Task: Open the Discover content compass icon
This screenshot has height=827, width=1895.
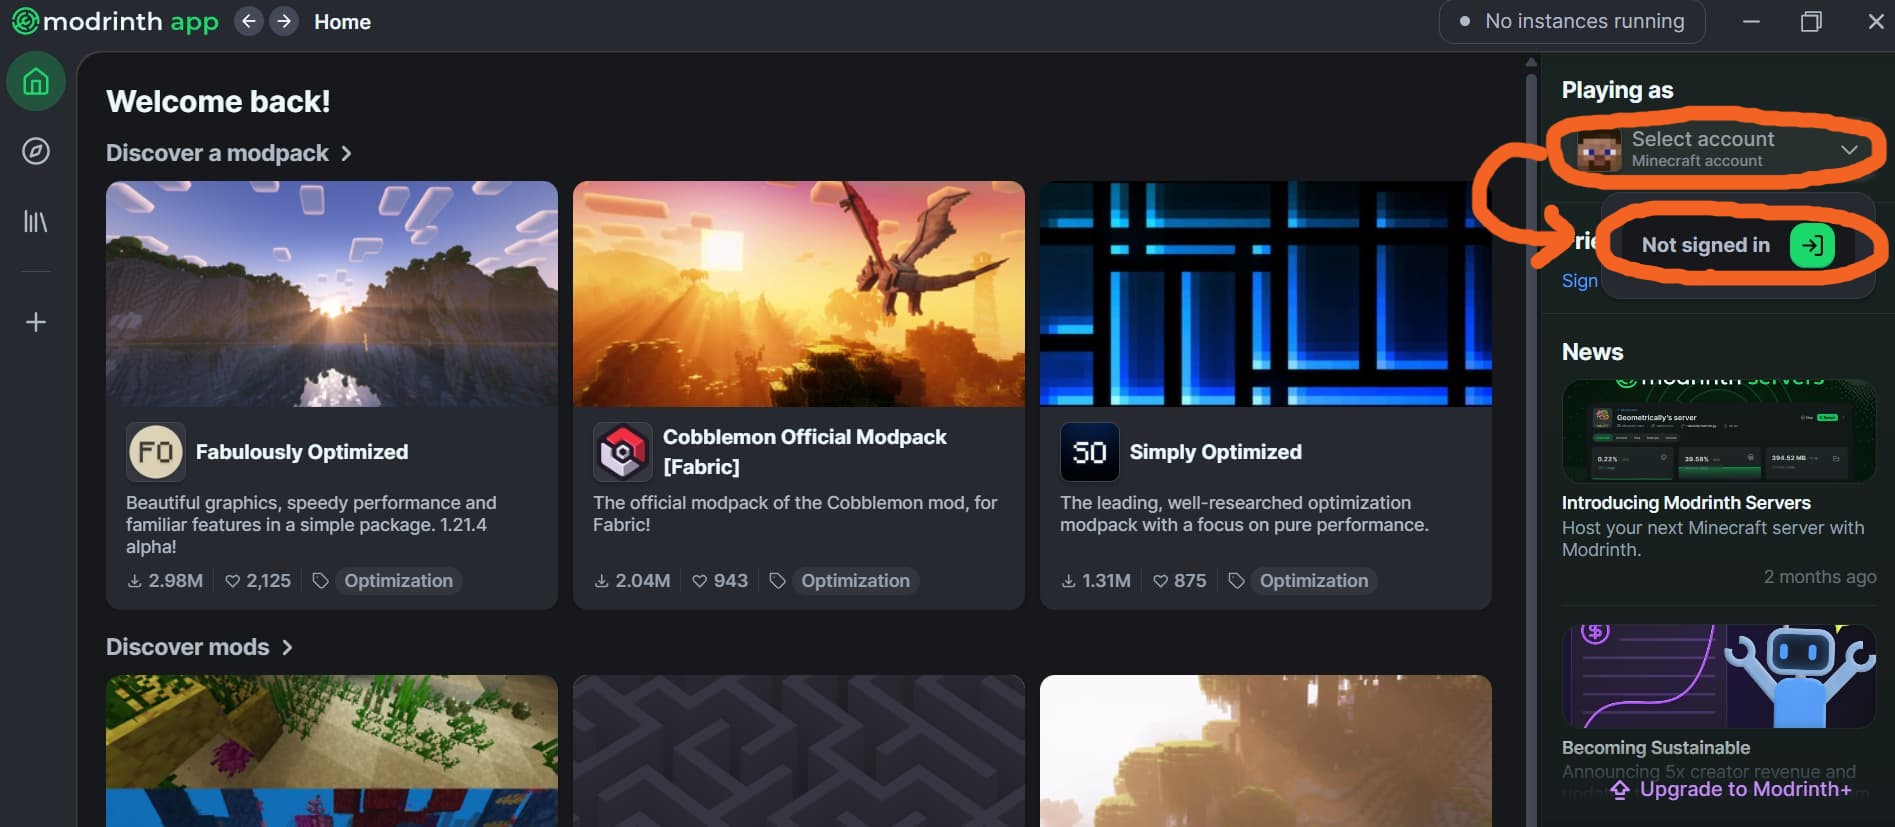Action: point(36,151)
